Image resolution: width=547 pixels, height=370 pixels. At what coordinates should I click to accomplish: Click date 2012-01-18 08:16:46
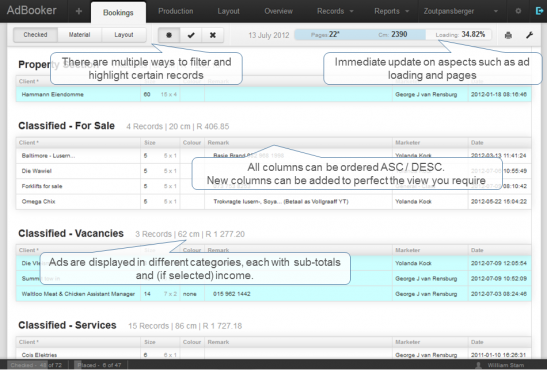(499, 95)
